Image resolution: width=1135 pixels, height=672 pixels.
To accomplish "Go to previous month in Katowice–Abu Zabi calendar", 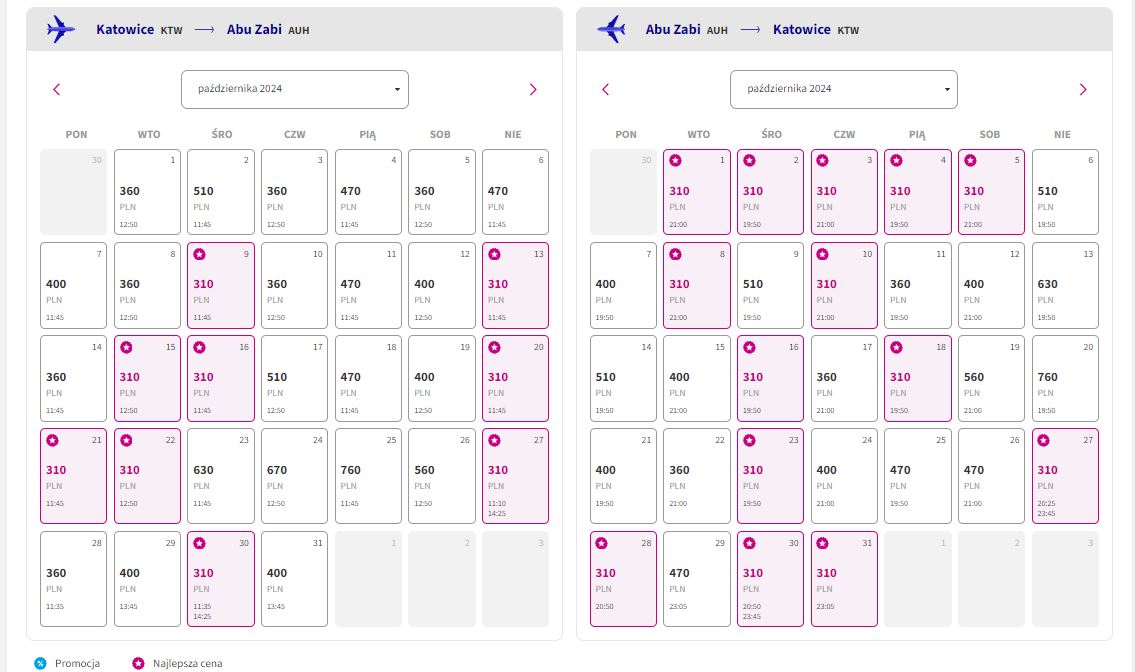I will tap(56, 89).
